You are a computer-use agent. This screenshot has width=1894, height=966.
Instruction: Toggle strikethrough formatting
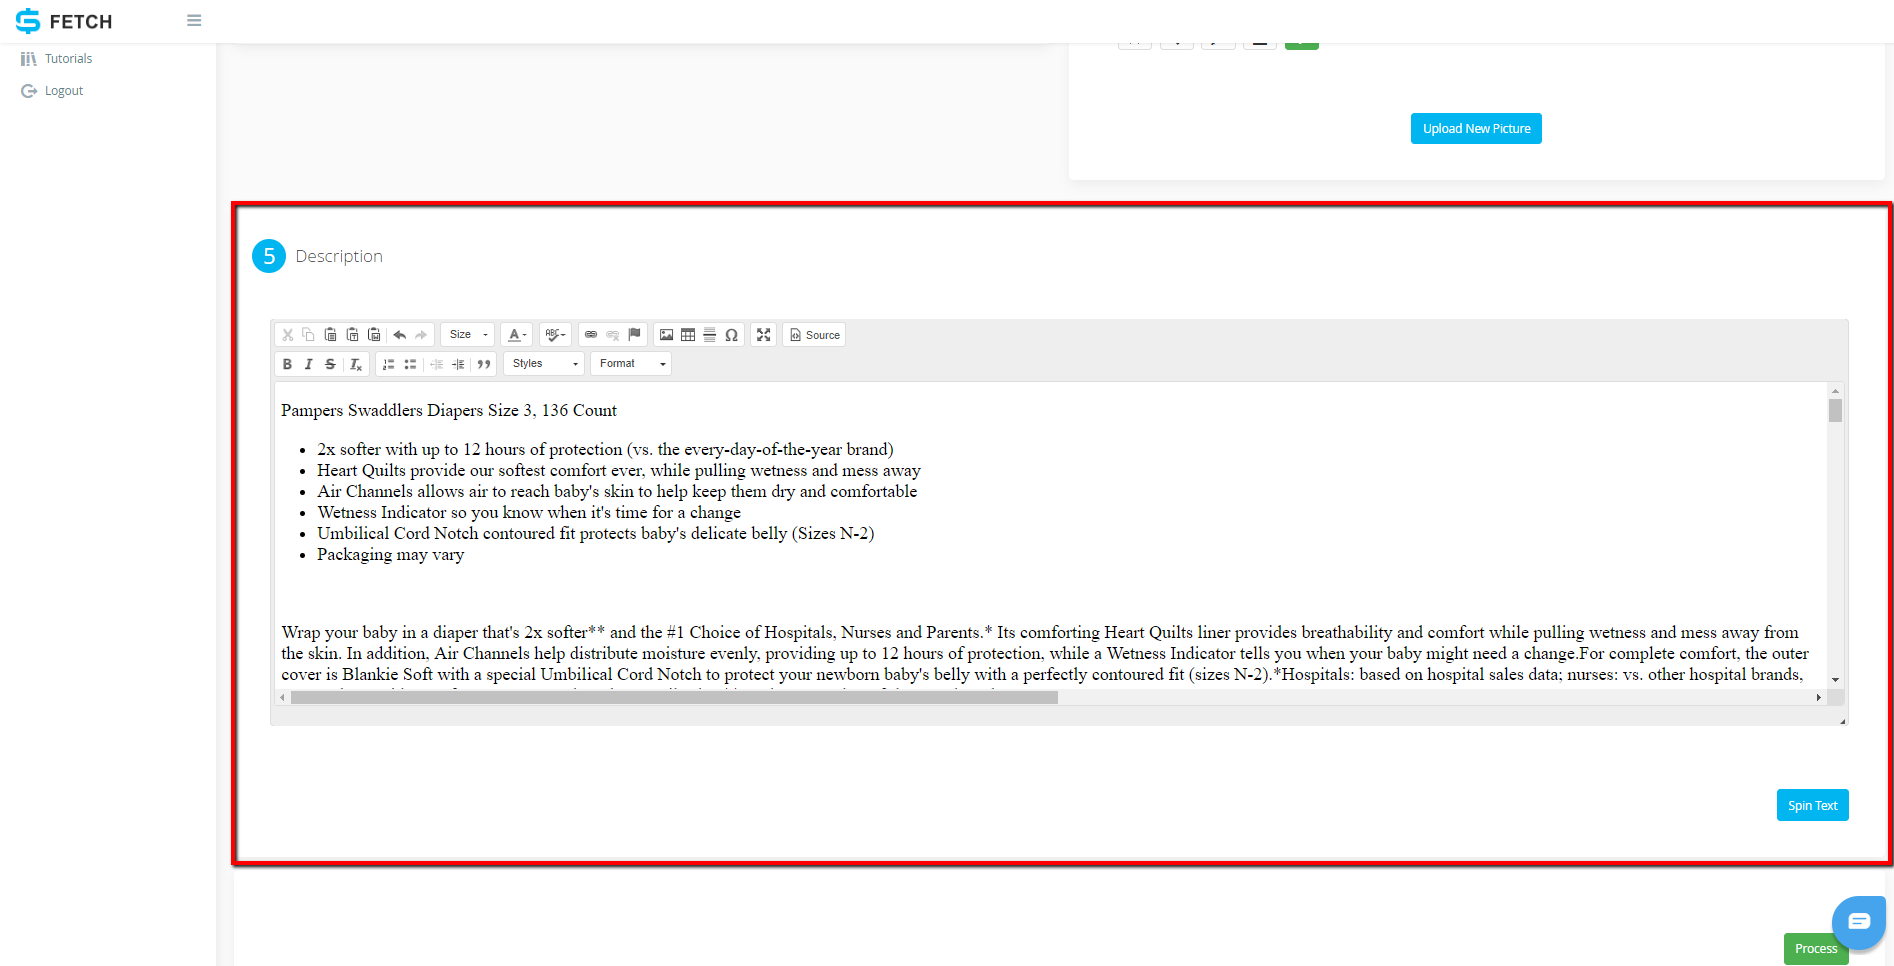(x=330, y=364)
